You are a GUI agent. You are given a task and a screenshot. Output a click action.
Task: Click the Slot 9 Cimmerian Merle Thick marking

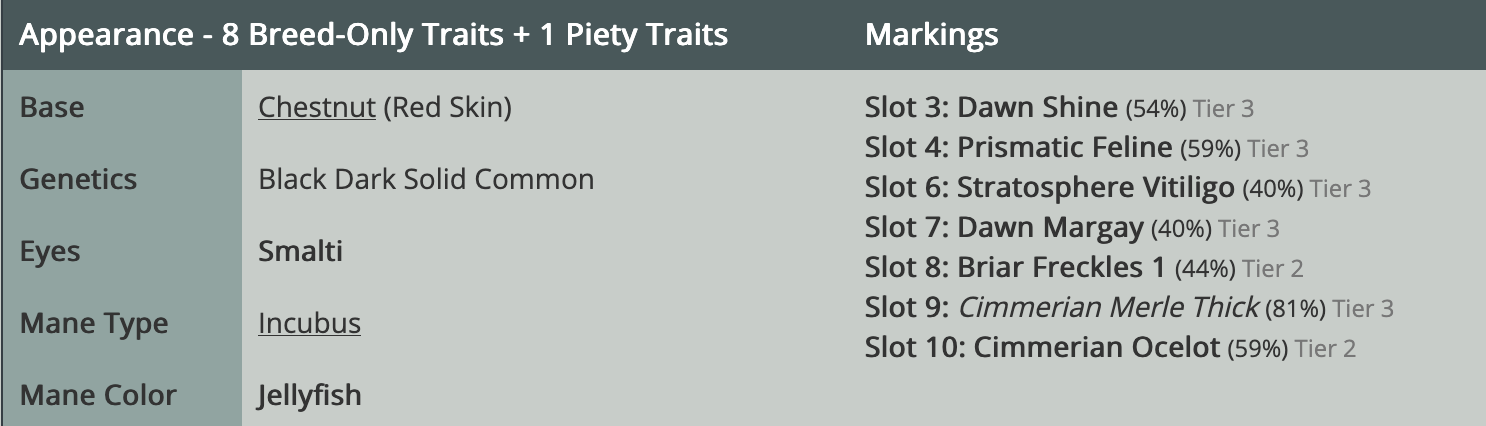coord(1108,308)
